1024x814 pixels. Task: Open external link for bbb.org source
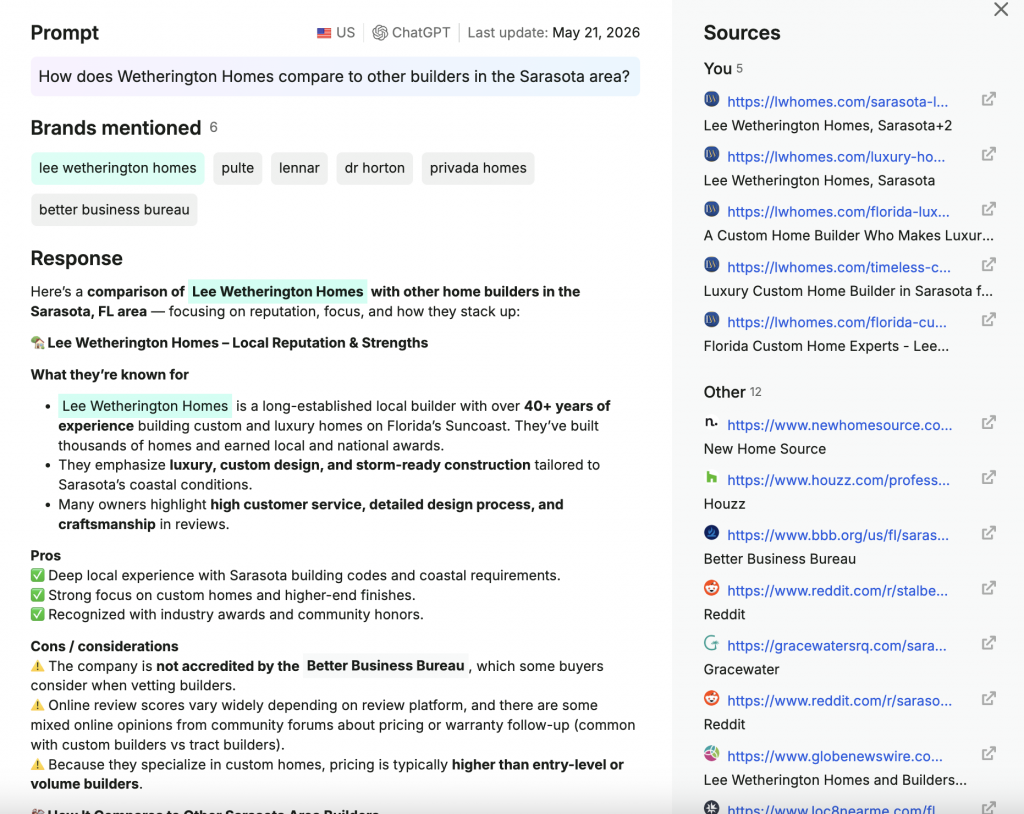(989, 533)
